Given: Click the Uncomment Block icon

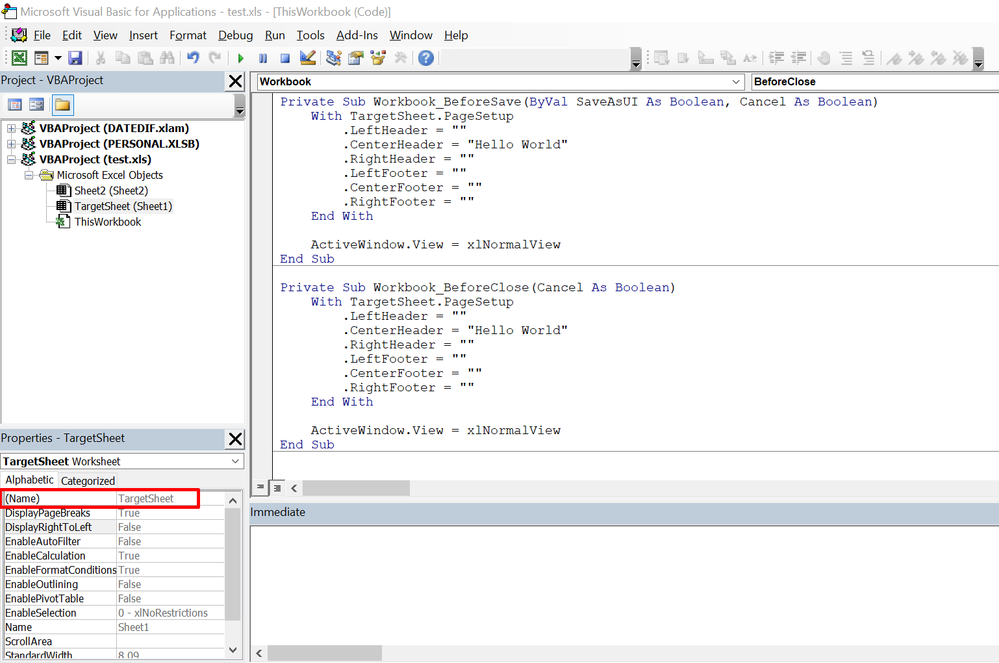Looking at the screenshot, I should [868, 58].
